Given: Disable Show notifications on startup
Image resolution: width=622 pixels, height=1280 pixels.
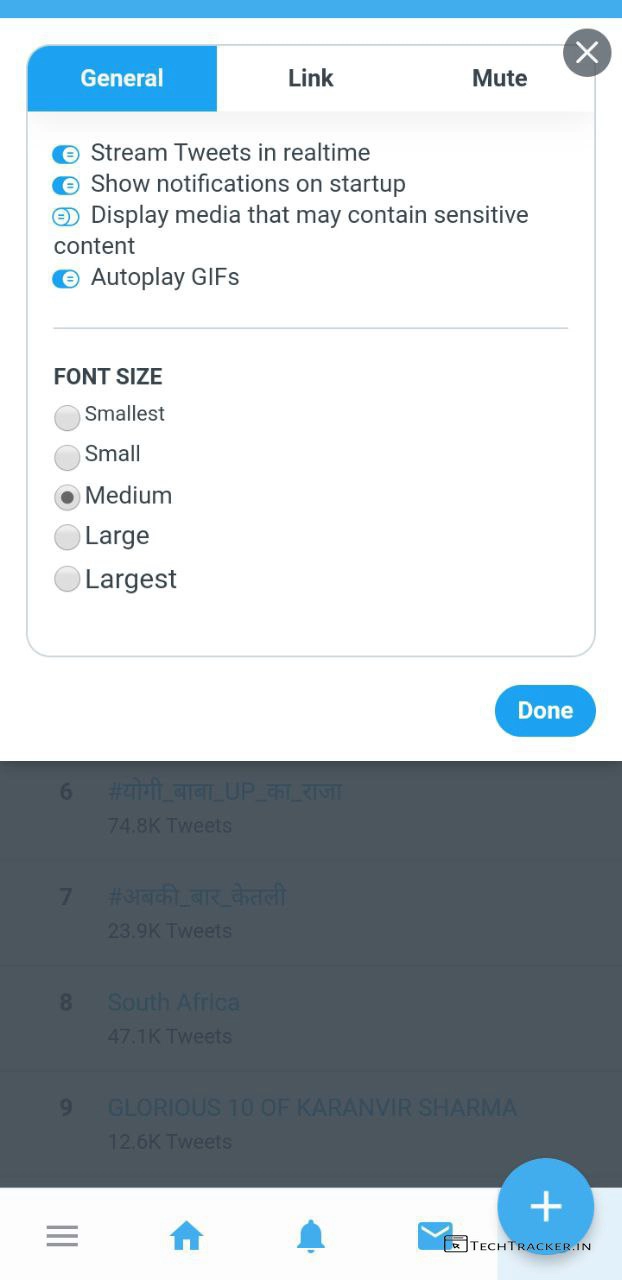Looking at the screenshot, I should click(x=66, y=185).
